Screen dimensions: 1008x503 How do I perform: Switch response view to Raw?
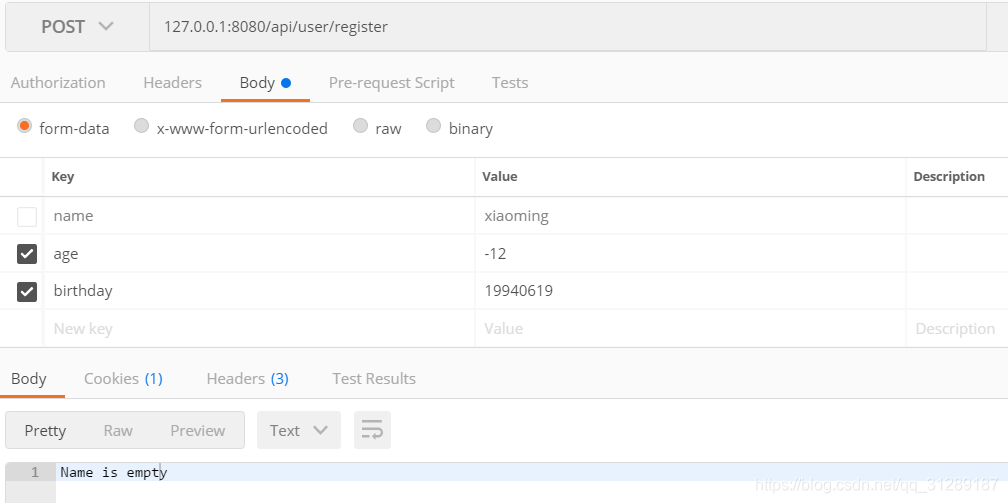118,430
